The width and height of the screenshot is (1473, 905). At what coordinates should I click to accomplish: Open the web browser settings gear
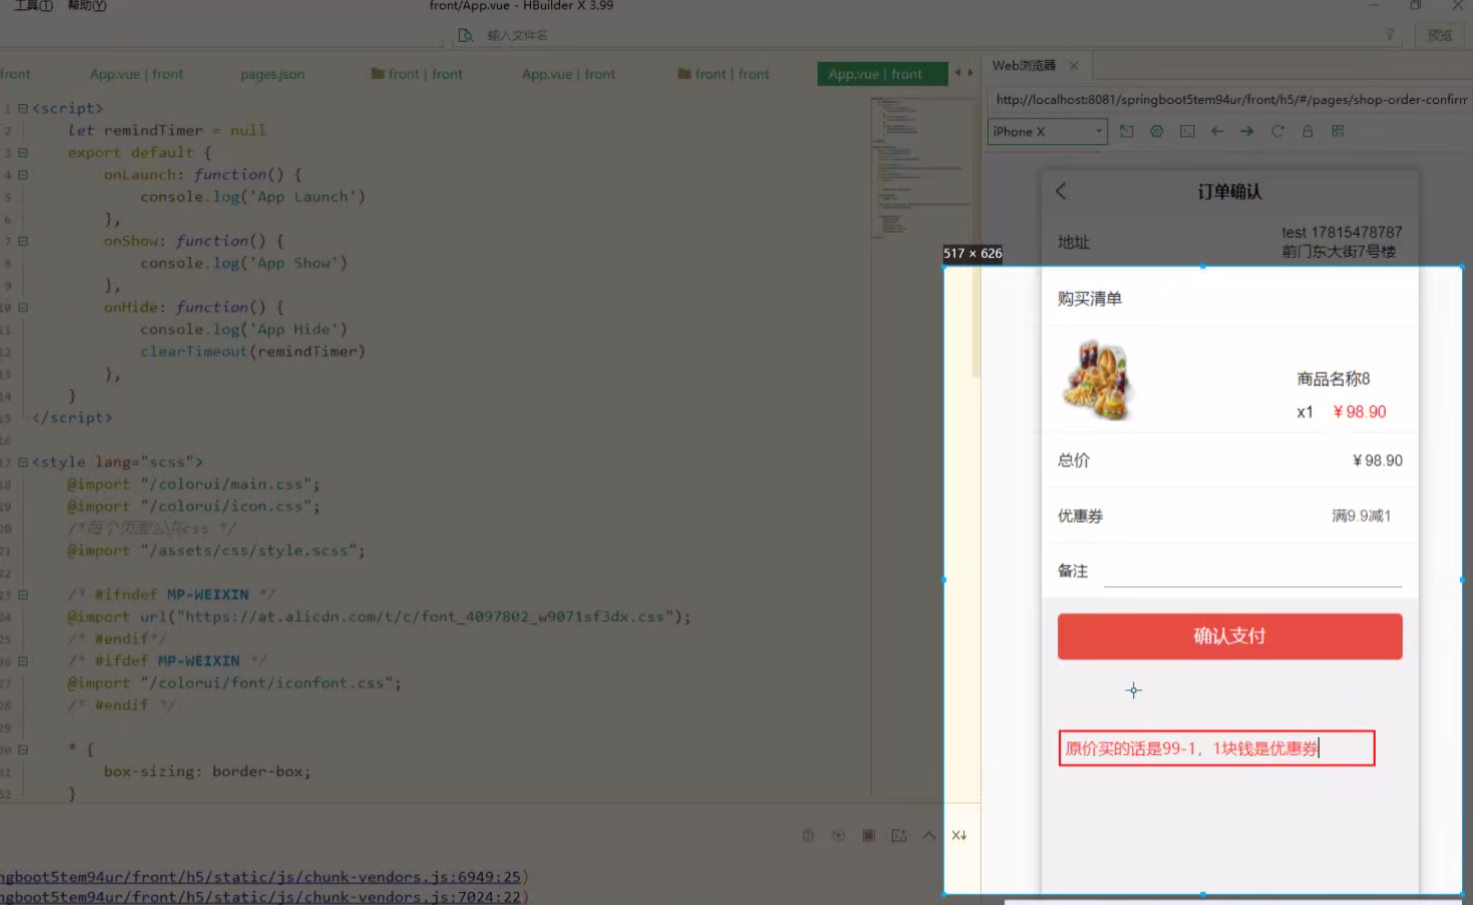pos(1157,132)
